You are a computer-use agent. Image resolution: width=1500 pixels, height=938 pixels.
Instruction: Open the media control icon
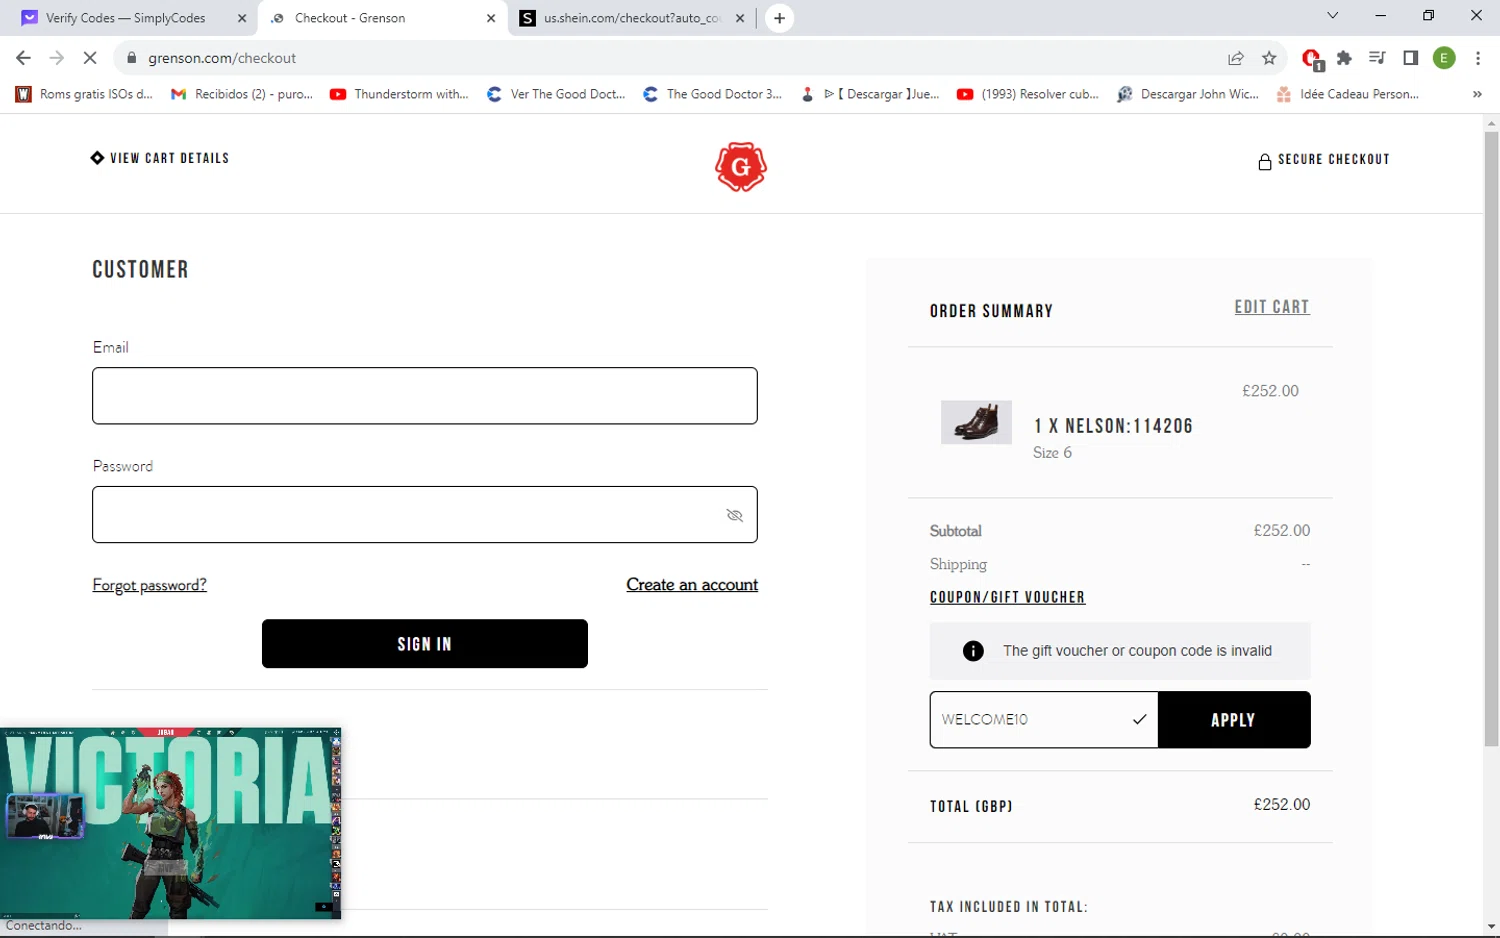click(1377, 58)
